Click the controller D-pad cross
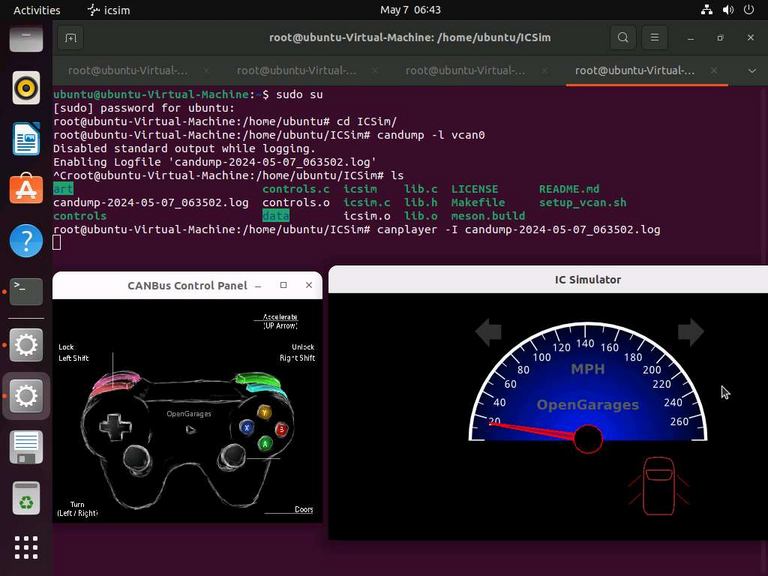The image size is (768, 576). [x=116, y=427]
